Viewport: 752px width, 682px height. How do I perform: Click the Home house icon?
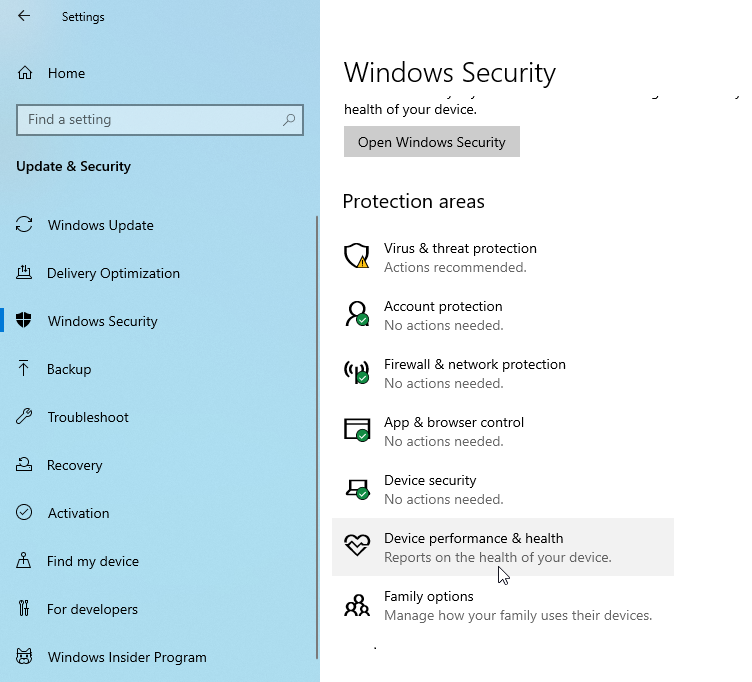point(24,73)
